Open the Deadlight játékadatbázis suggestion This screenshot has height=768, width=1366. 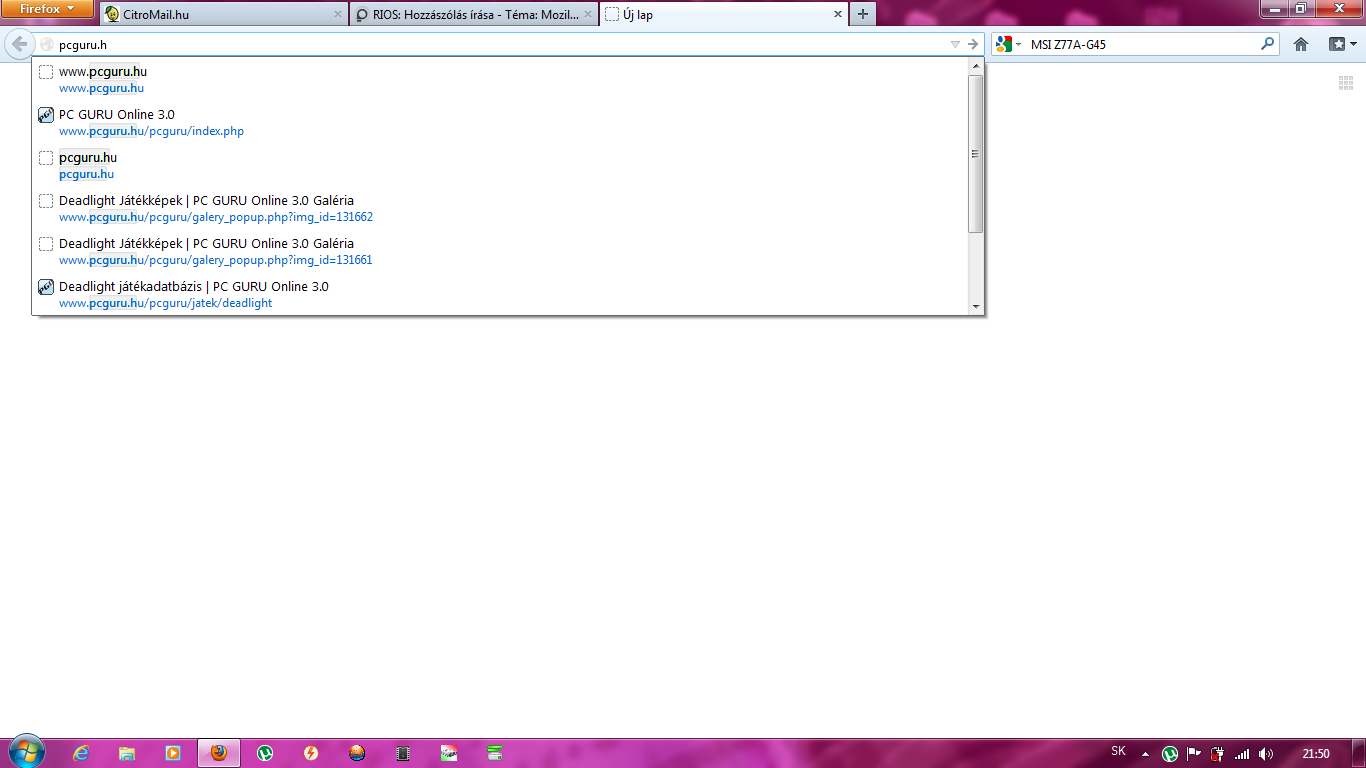pyautogui.click(x=500, y=295)
